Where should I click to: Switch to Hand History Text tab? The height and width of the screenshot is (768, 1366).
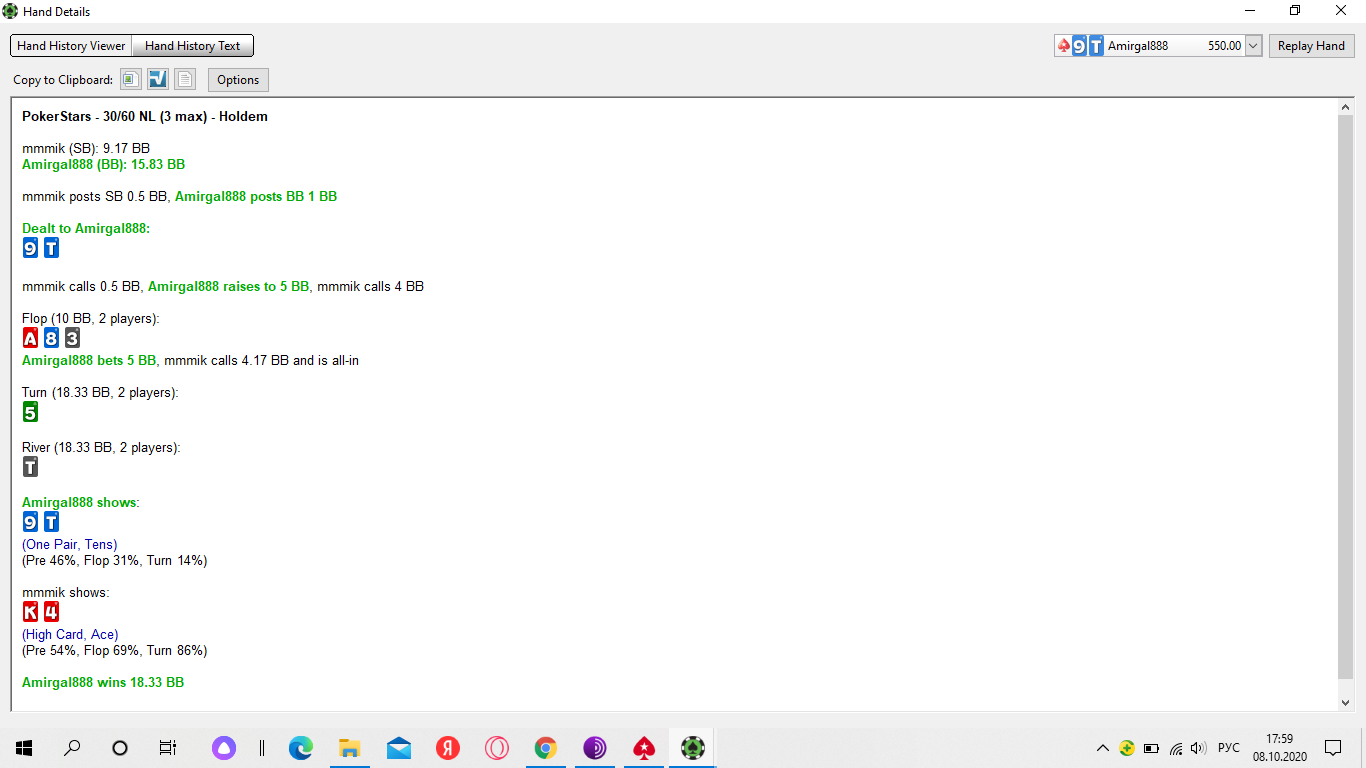coord(193,46)
